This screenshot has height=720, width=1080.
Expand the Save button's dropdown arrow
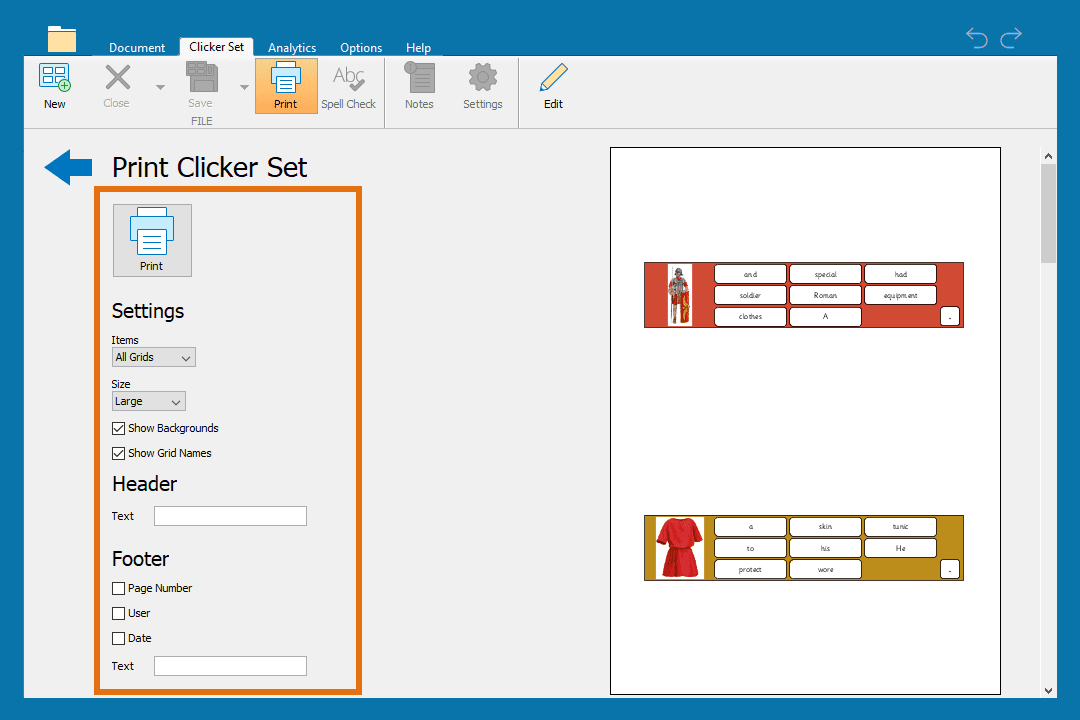pyautogui.click(x=244, y=88)
